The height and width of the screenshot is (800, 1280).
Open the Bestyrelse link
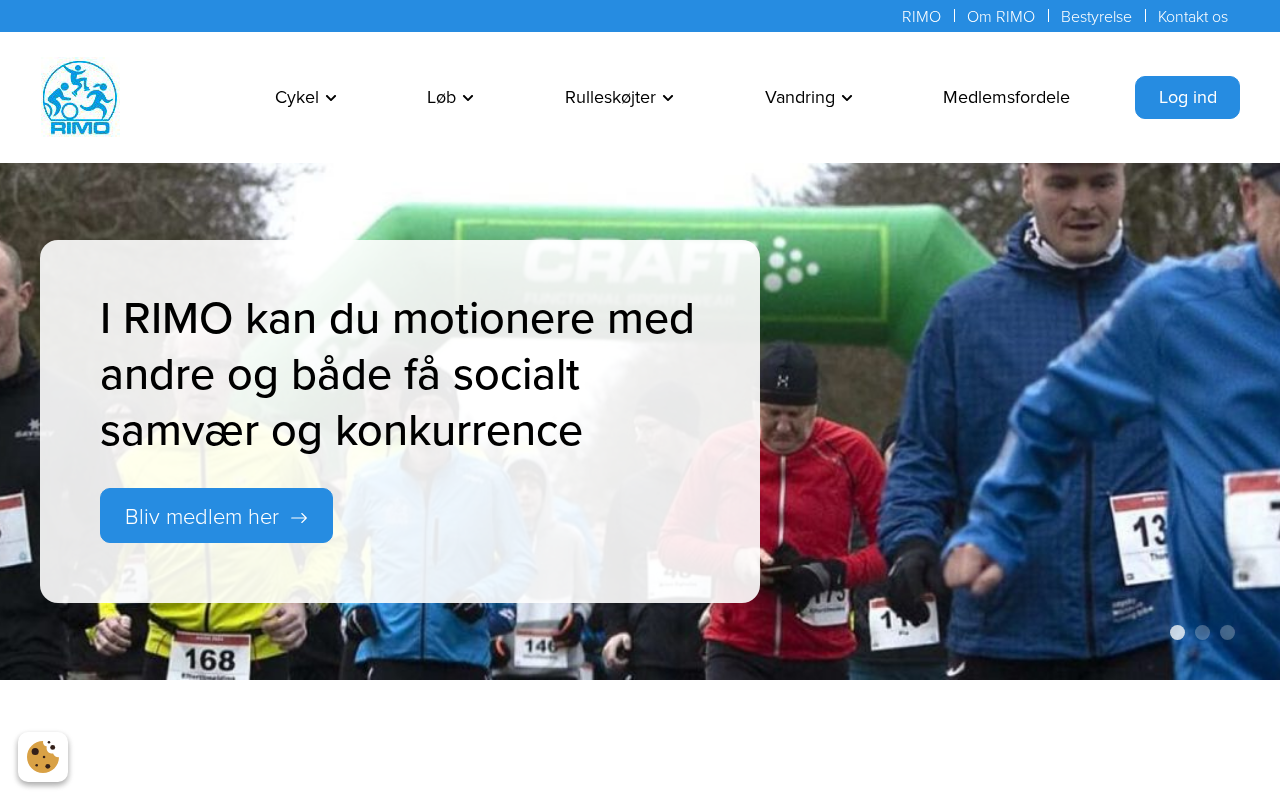pos(1096,16)
